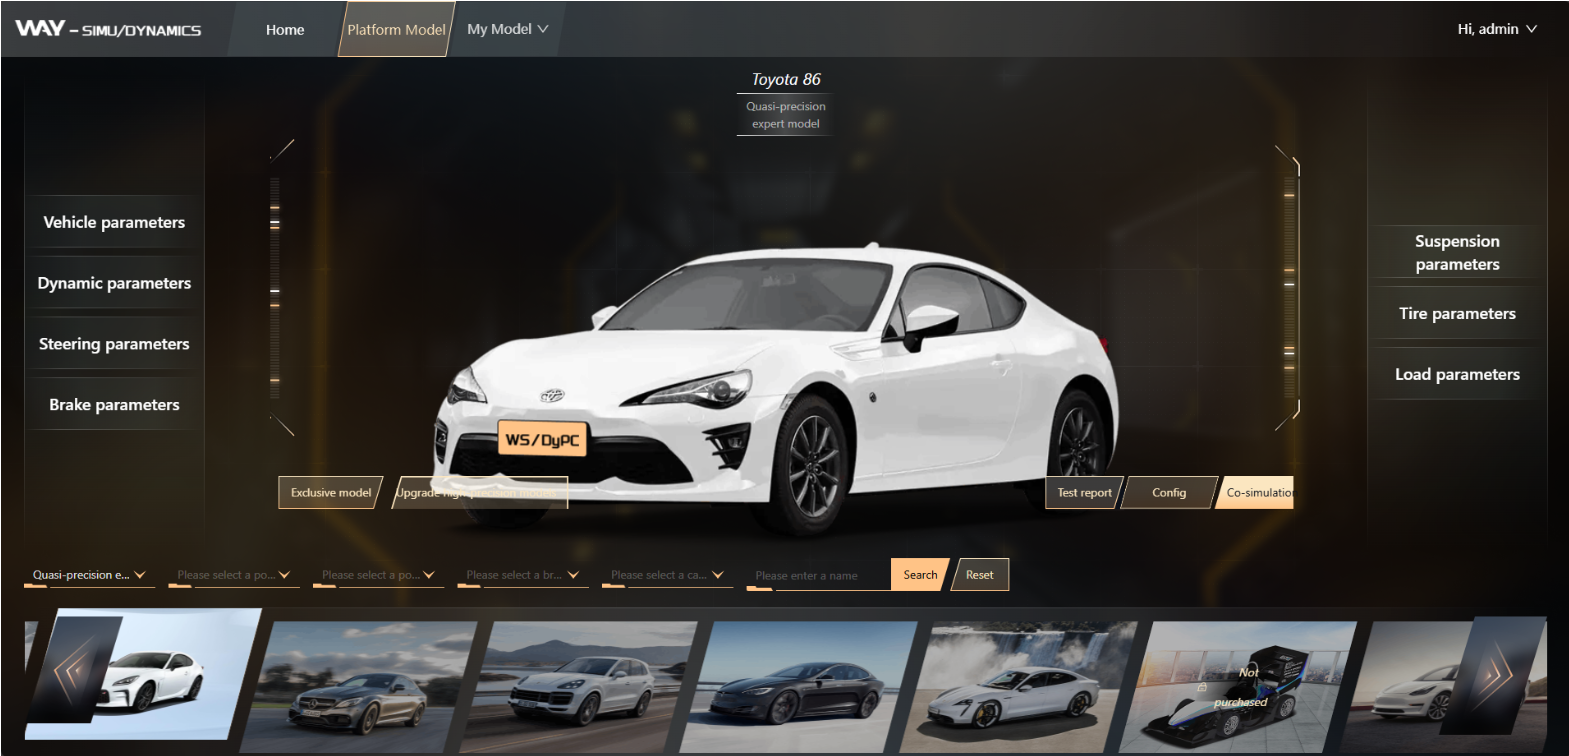Viewport: 1569px width, 756px height.
Task: Select the white Porsche SUV thumbnail
Action: click(x=578, y=687)
